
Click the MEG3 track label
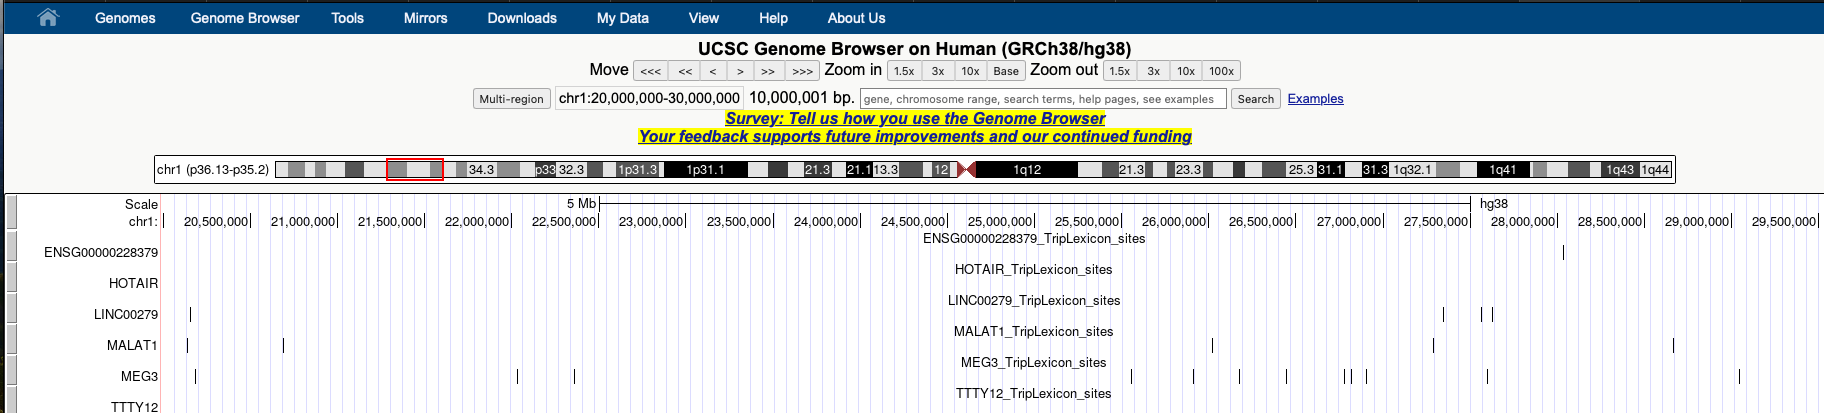click(x=139, y=376)
